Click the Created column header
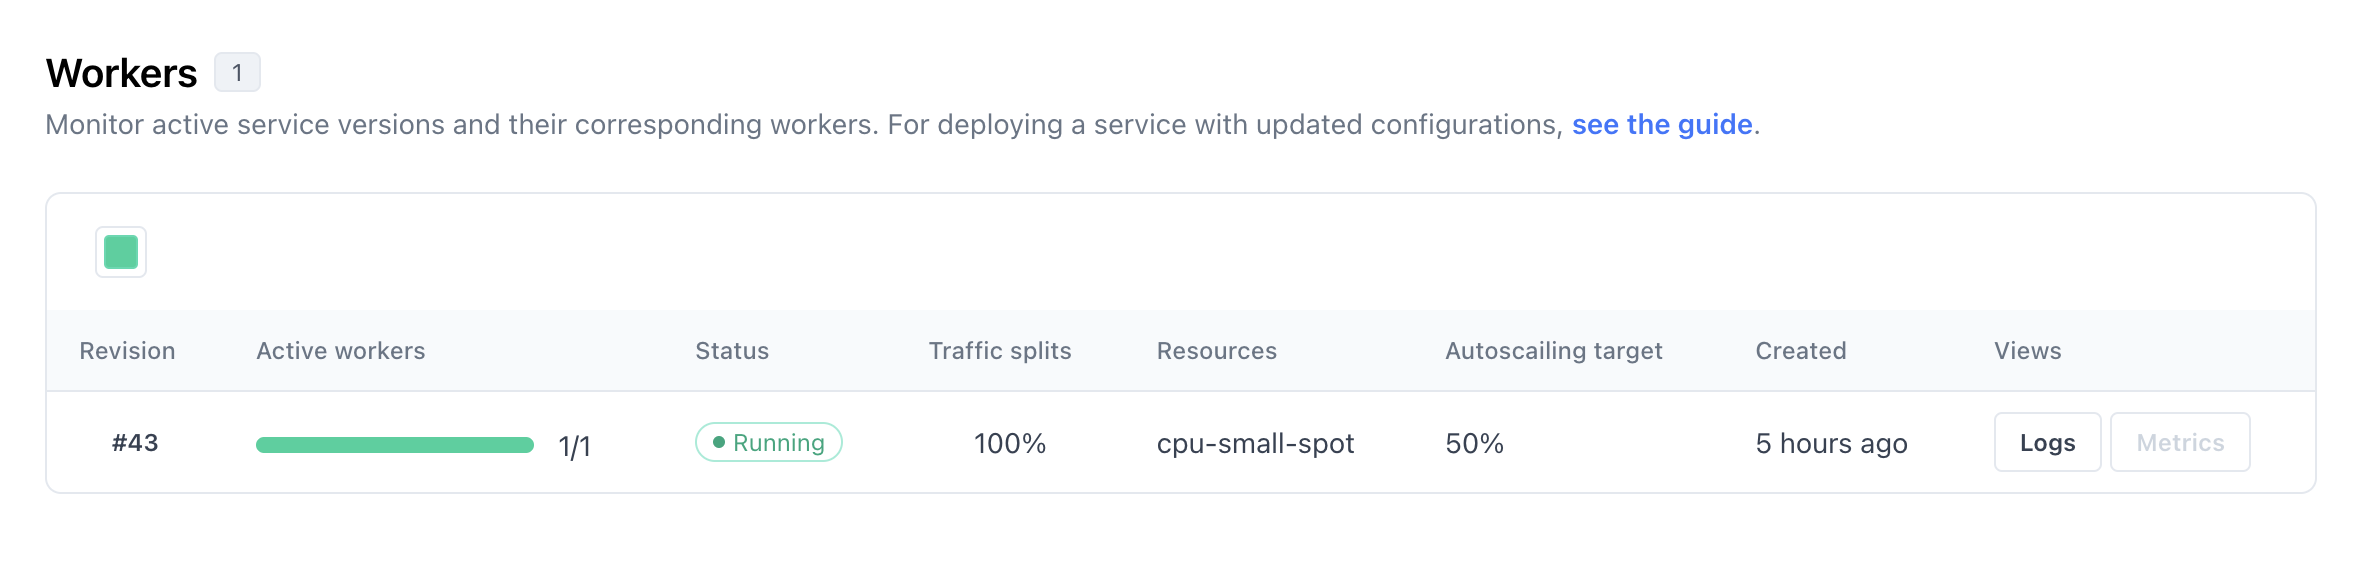The width and height of the screenshot is (2354, 568). (1800, 351)
